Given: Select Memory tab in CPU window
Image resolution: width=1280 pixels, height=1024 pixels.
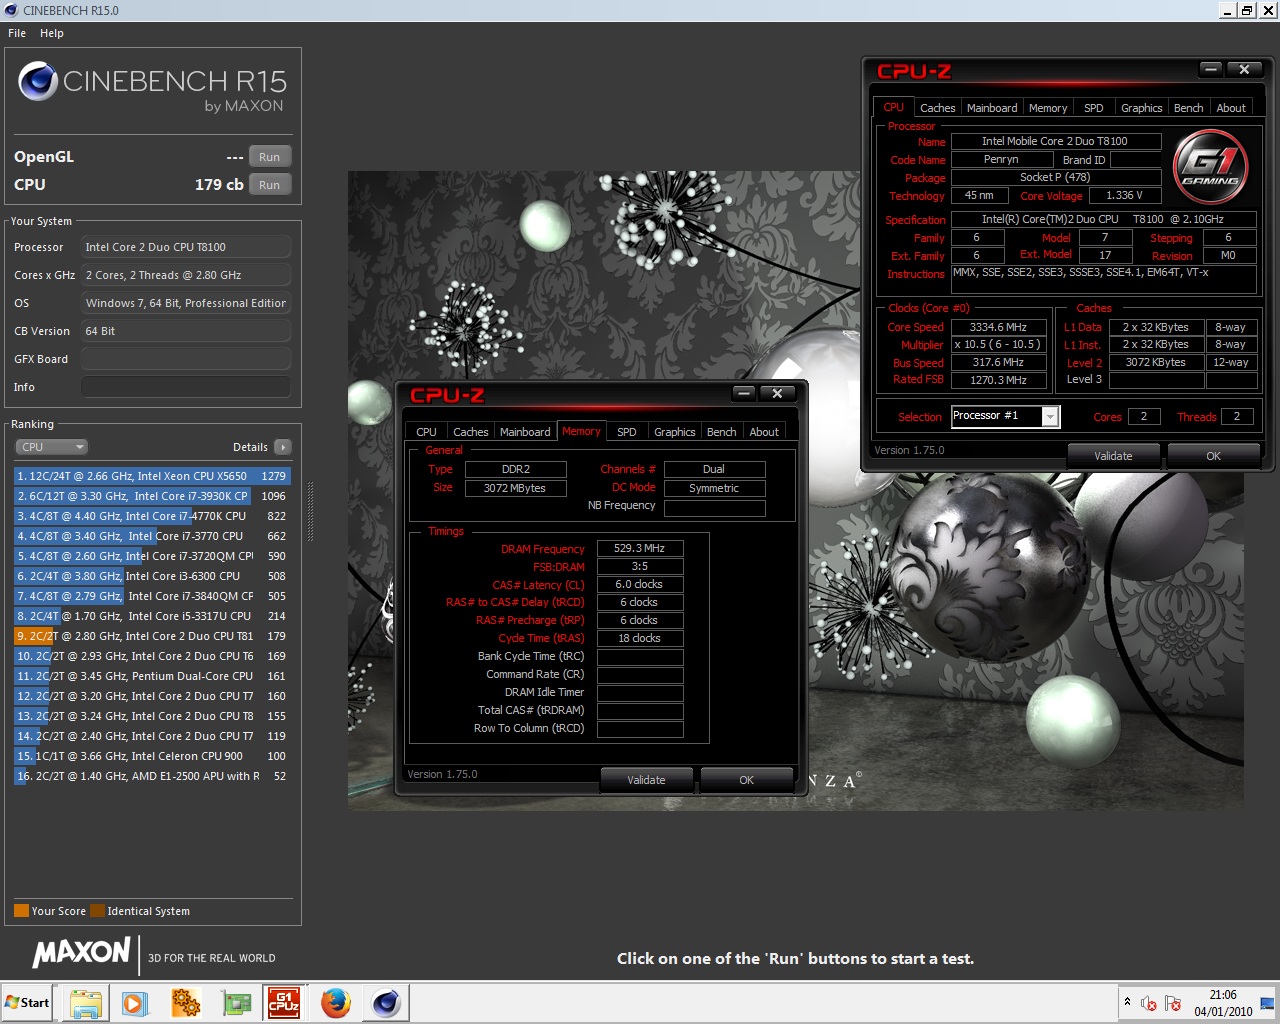Looking at the screenshot, I should click(1048, 108).
